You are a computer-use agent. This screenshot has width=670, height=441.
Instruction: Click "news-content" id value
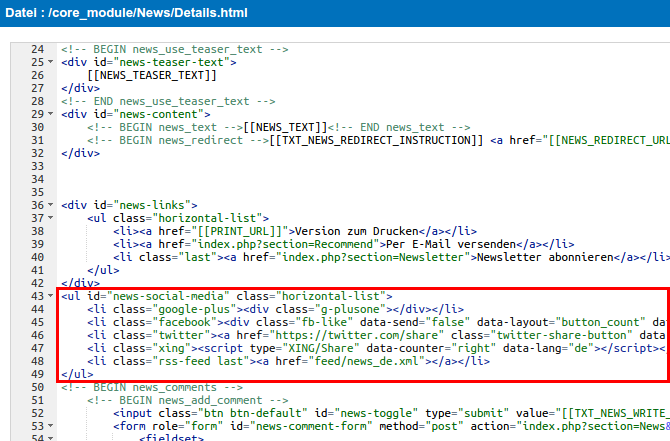click(159, 114)
